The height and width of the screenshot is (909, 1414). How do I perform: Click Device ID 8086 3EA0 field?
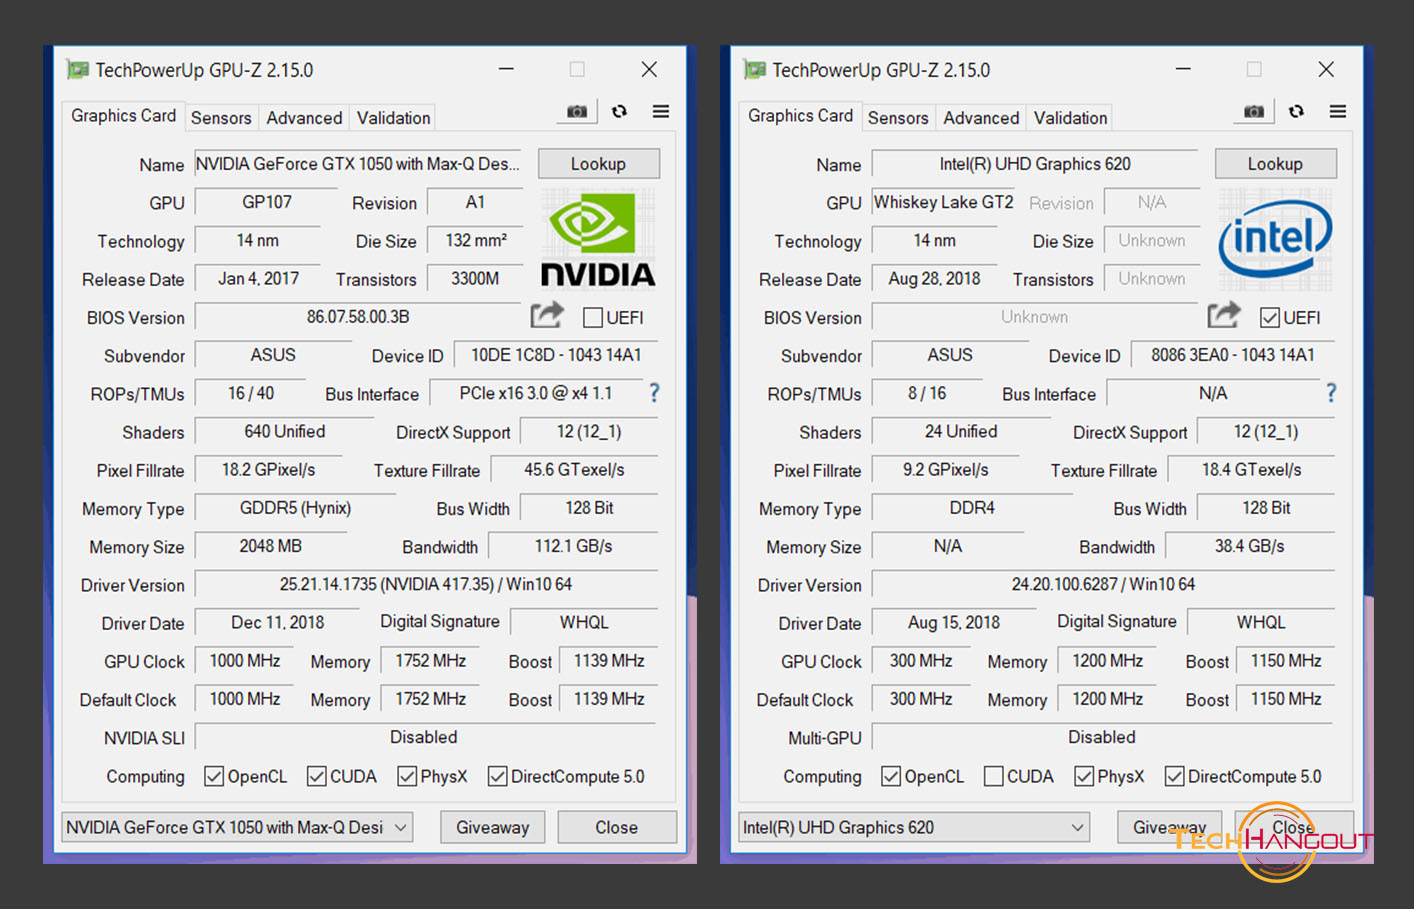(x=1233, y=355)
